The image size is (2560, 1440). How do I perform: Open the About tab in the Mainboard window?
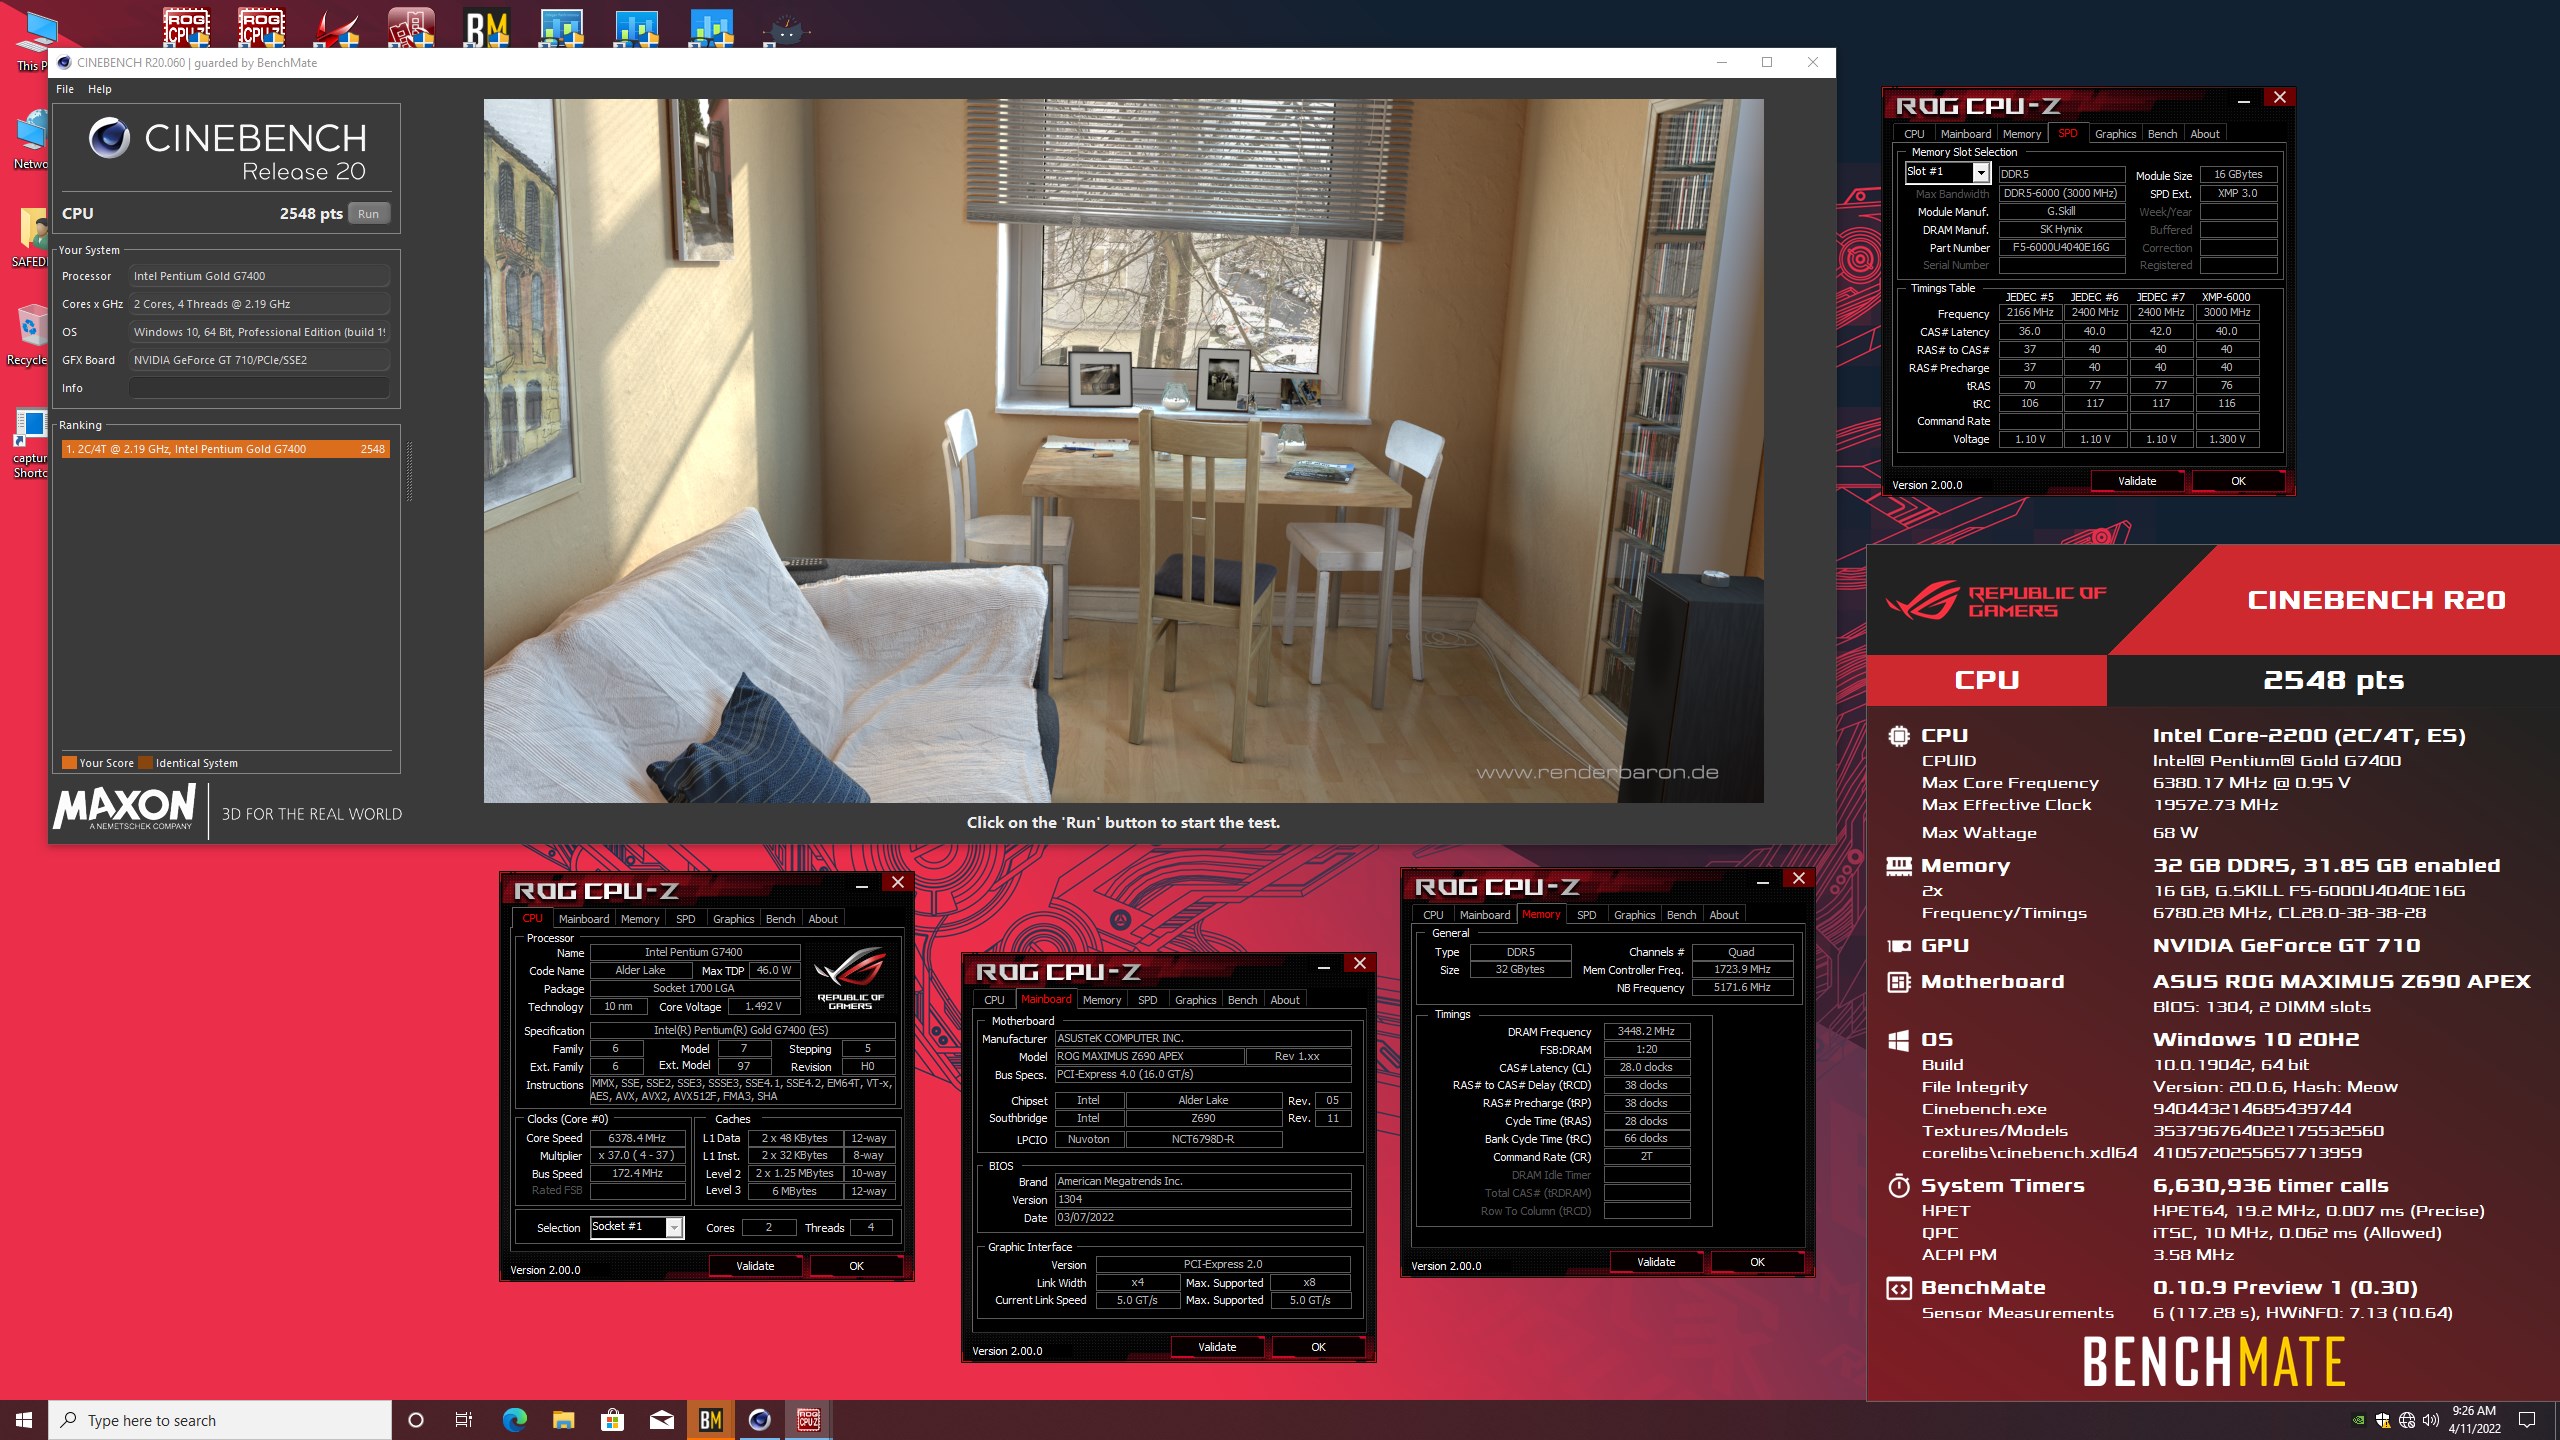pyautogui.click(x=1285, y=1000)
